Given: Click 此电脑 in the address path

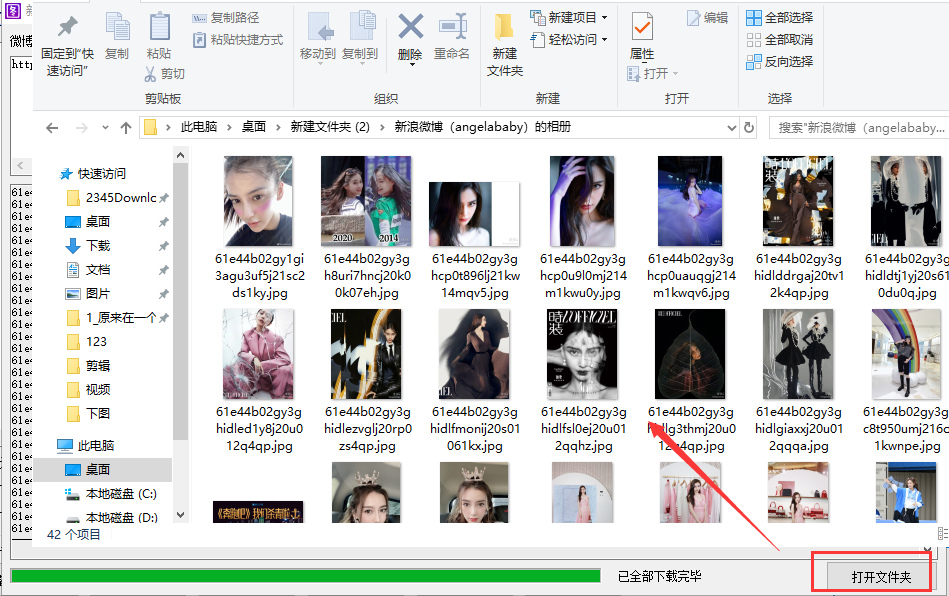Looking at the screenshot, I should point(199,127).
